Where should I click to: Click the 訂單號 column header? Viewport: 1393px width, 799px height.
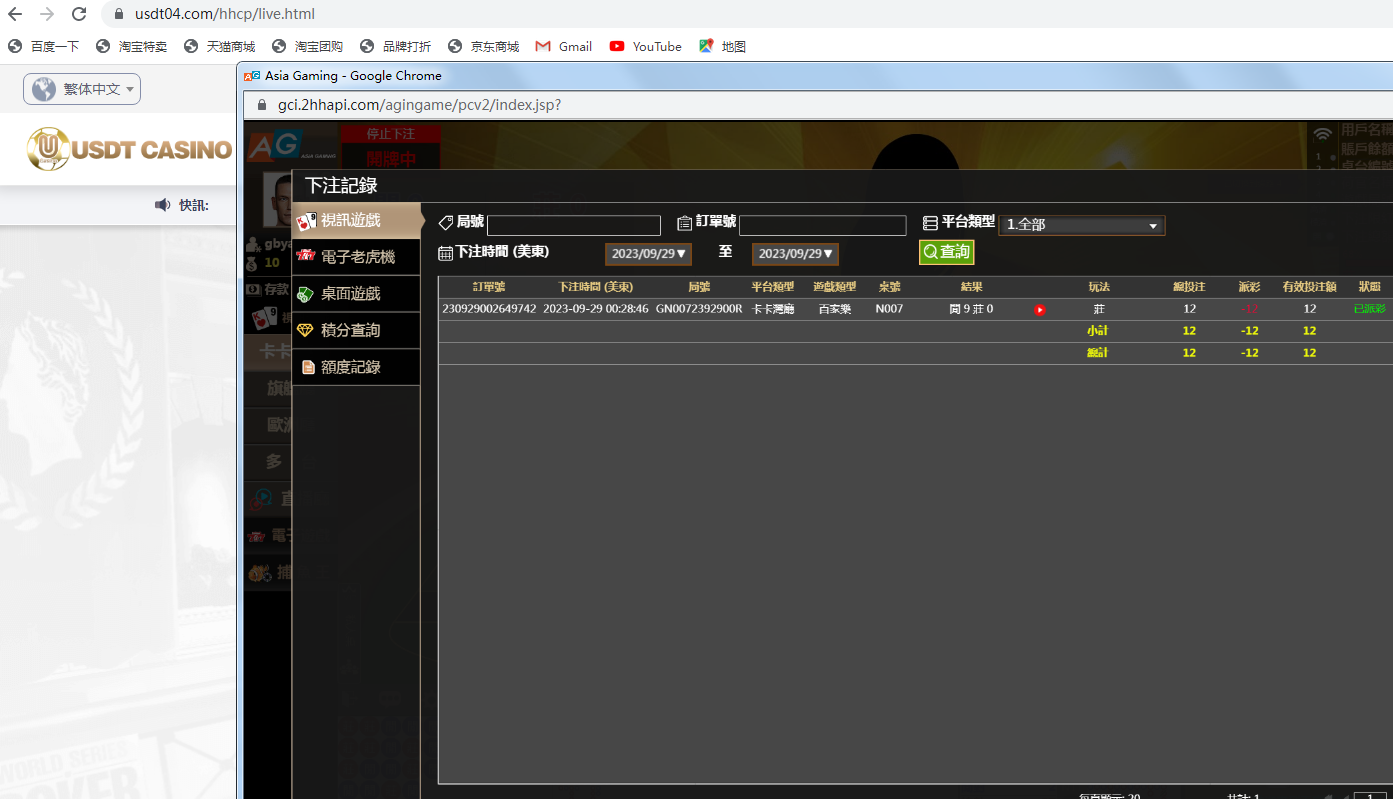pyautogui.click(x=489, y=287)
